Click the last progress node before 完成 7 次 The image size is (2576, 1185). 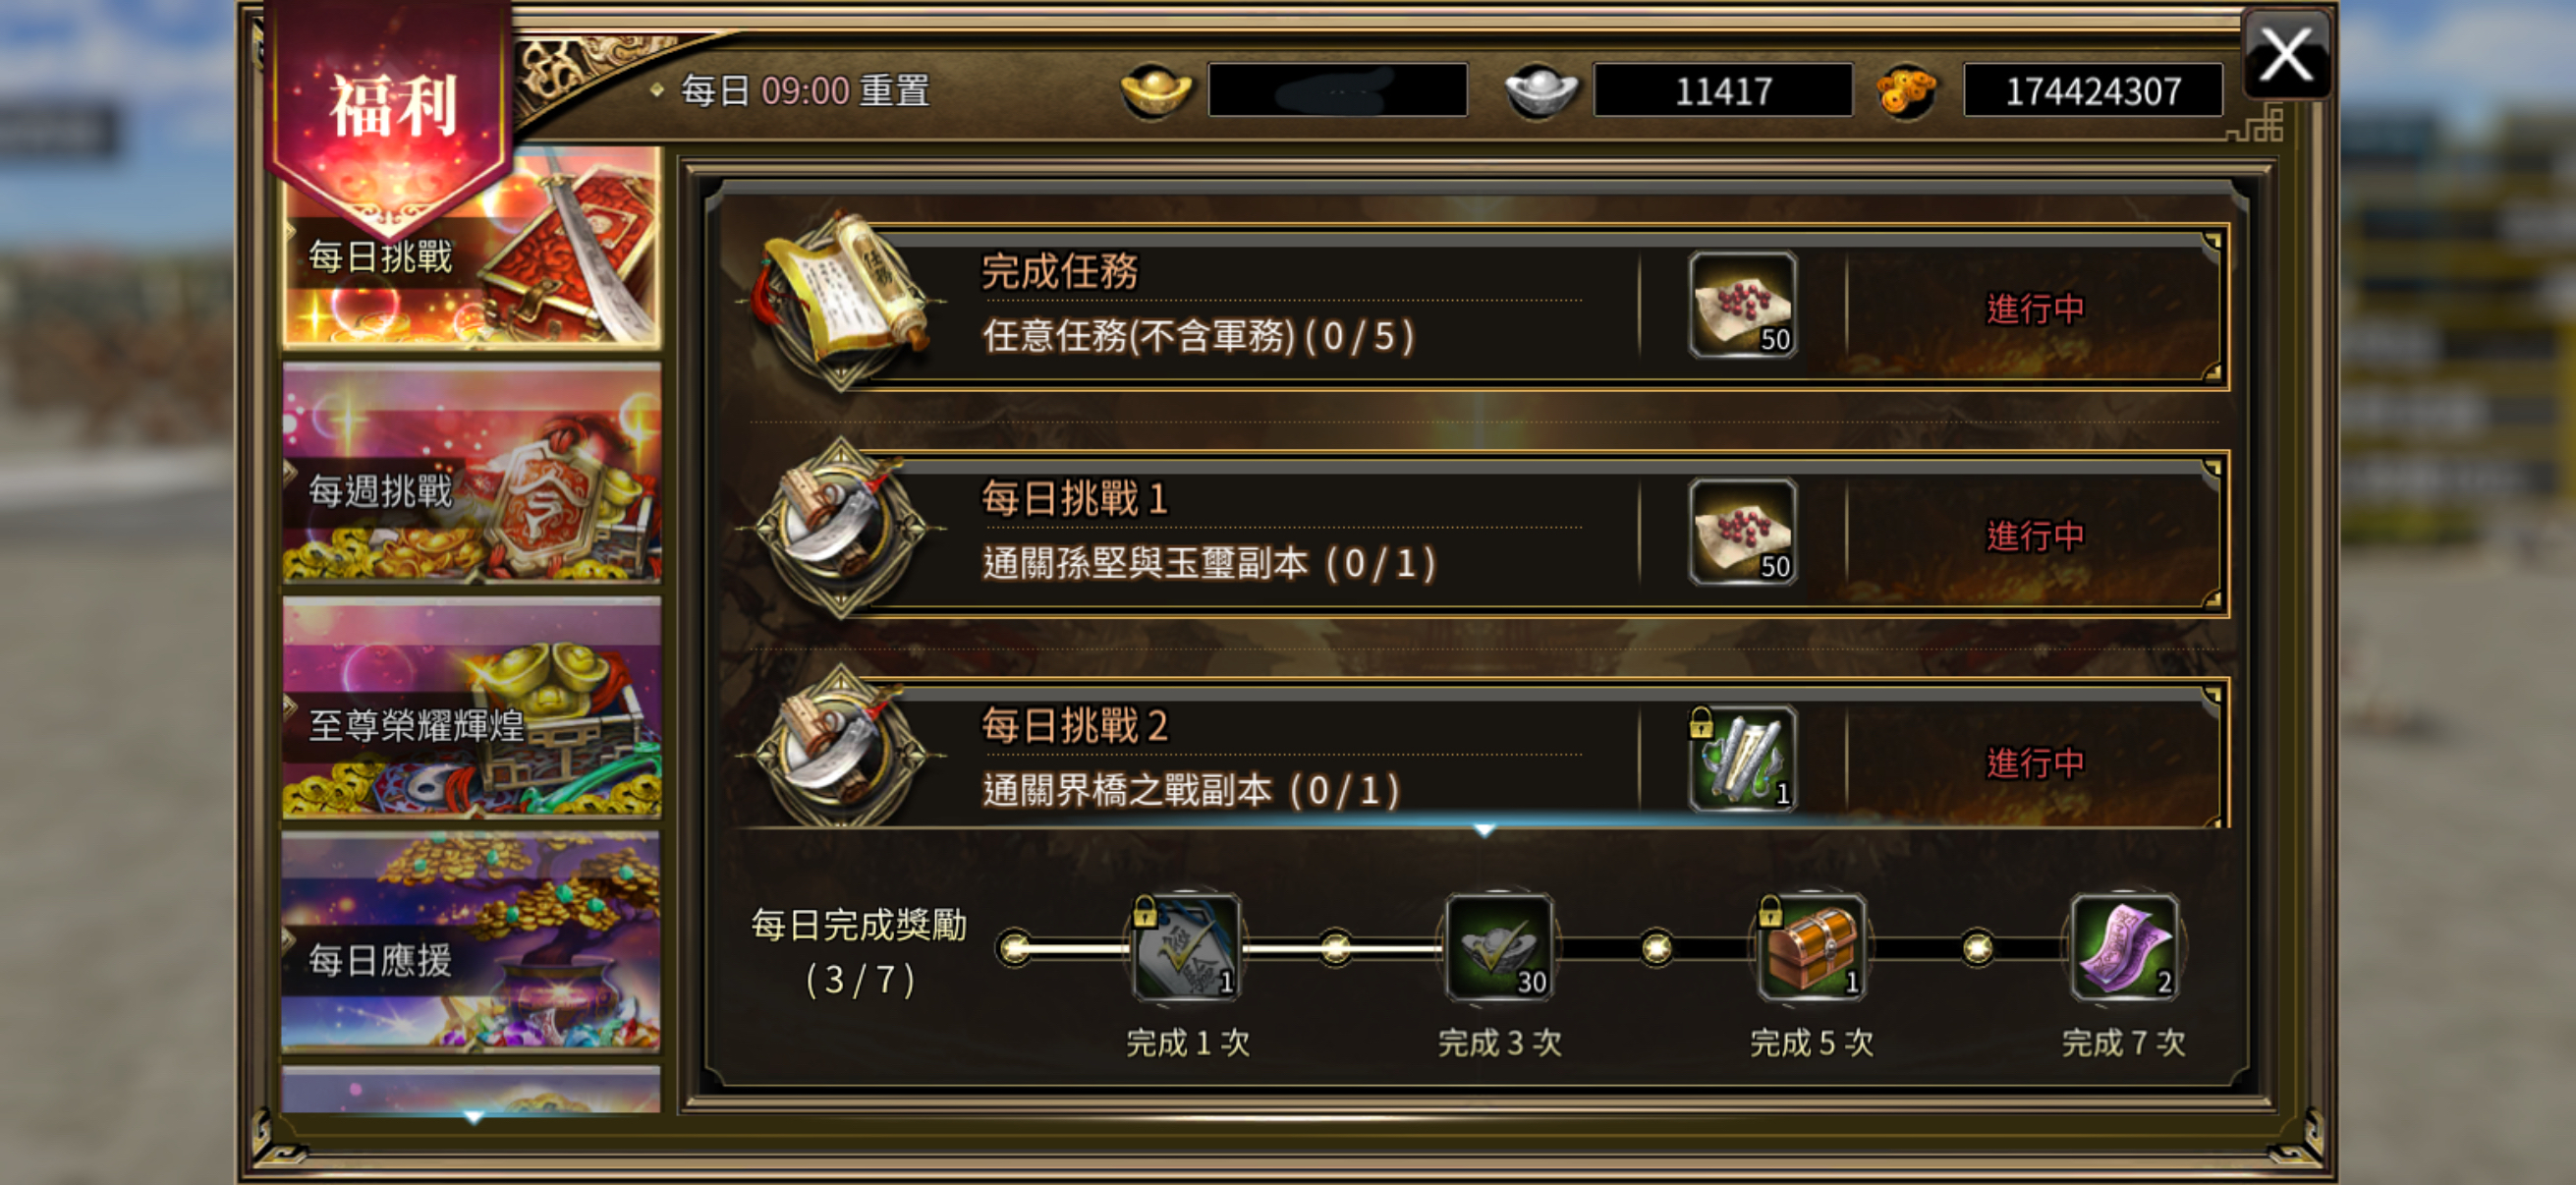[x=1976, y=948]
